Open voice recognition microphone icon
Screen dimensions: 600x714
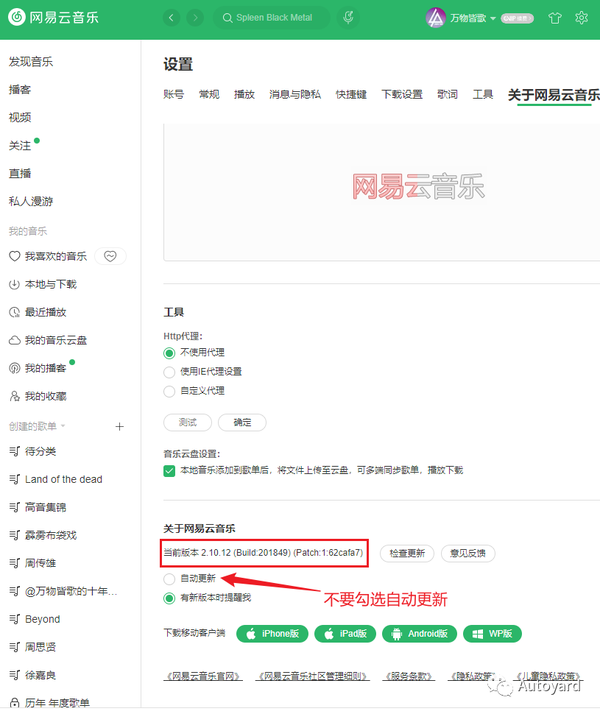click(348, 18)
